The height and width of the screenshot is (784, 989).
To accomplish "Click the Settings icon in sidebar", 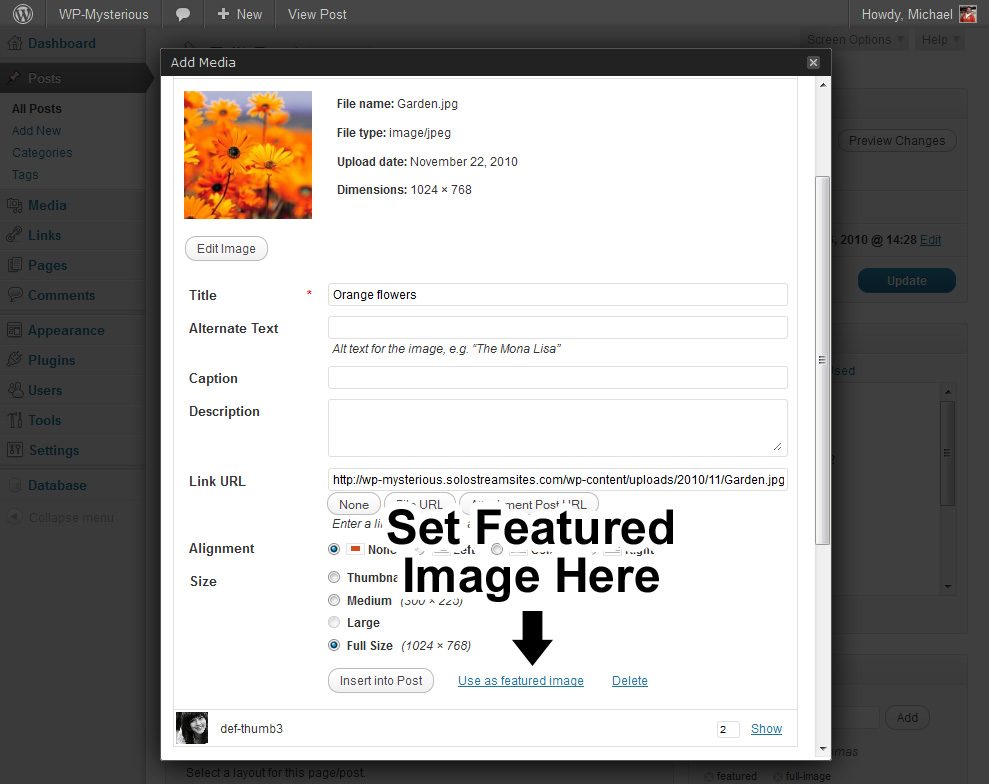I will (15, 450).
